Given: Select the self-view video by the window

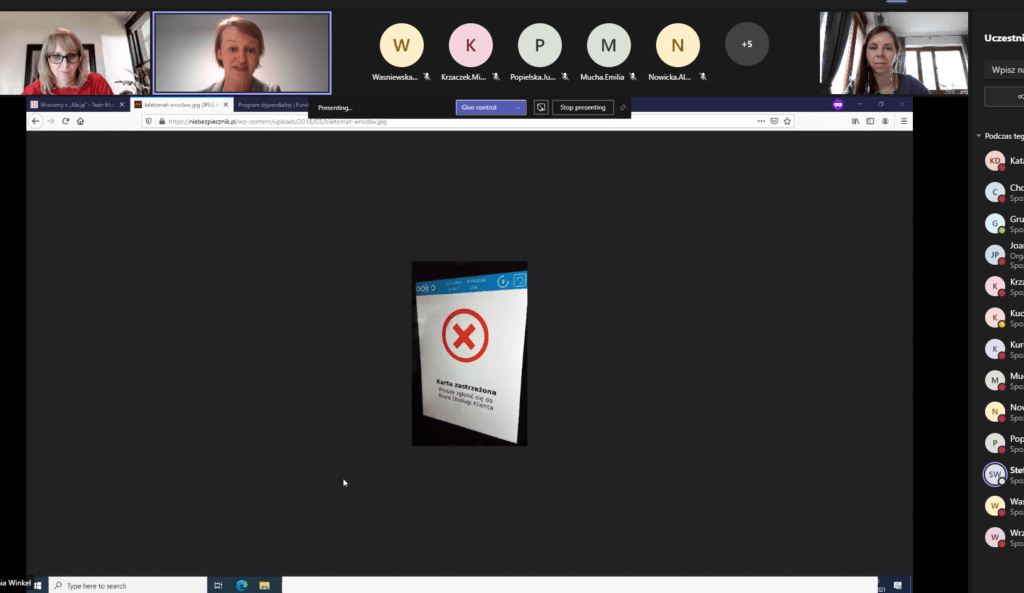Looking at the screenshot, I should [894, 54].
